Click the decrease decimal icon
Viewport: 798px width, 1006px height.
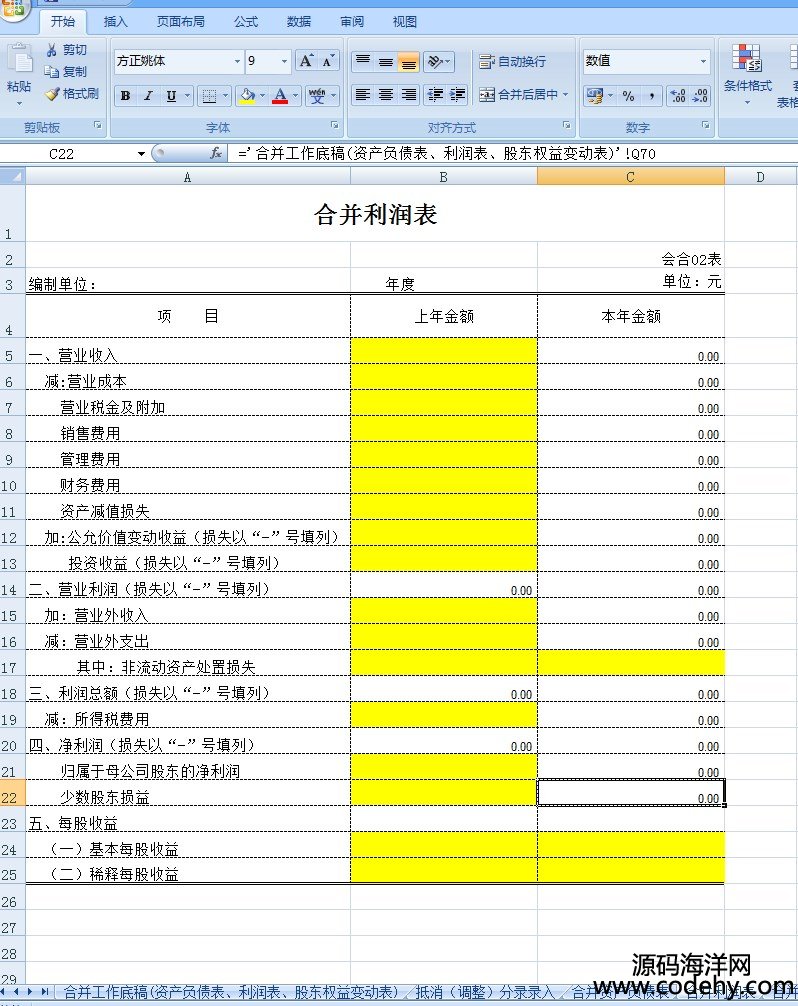(x=700, y=96)
